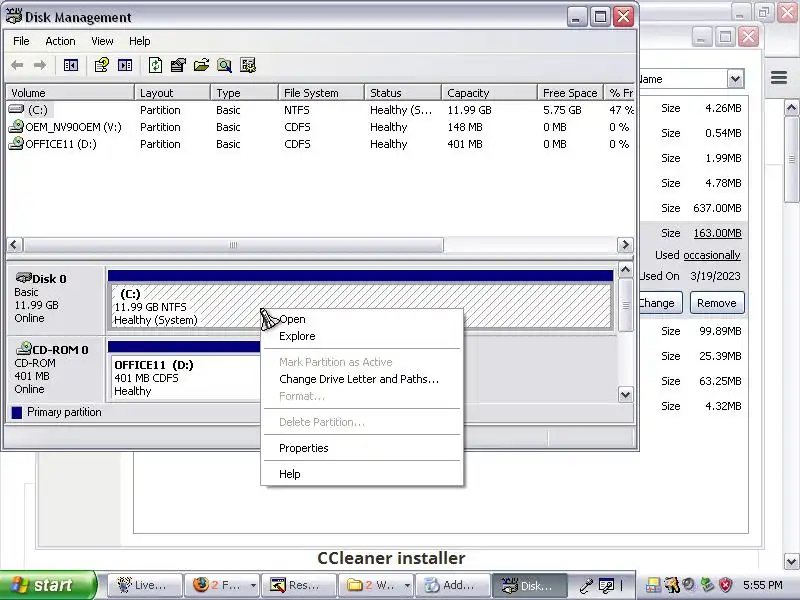Viewport: 800px width, 600px height.
Task: Click the Explore magnifier toolbar icon
Action: click(224, 65)
